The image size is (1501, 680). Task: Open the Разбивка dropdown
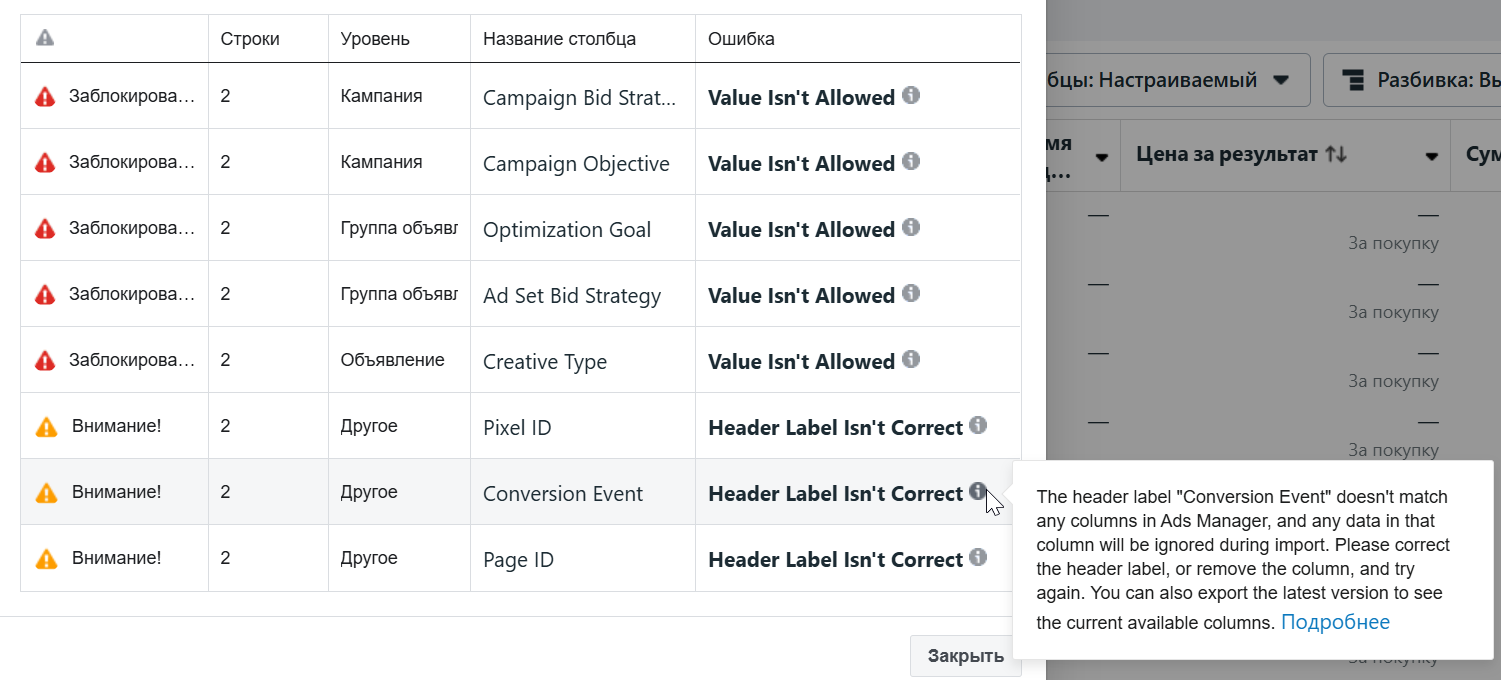1412,80
